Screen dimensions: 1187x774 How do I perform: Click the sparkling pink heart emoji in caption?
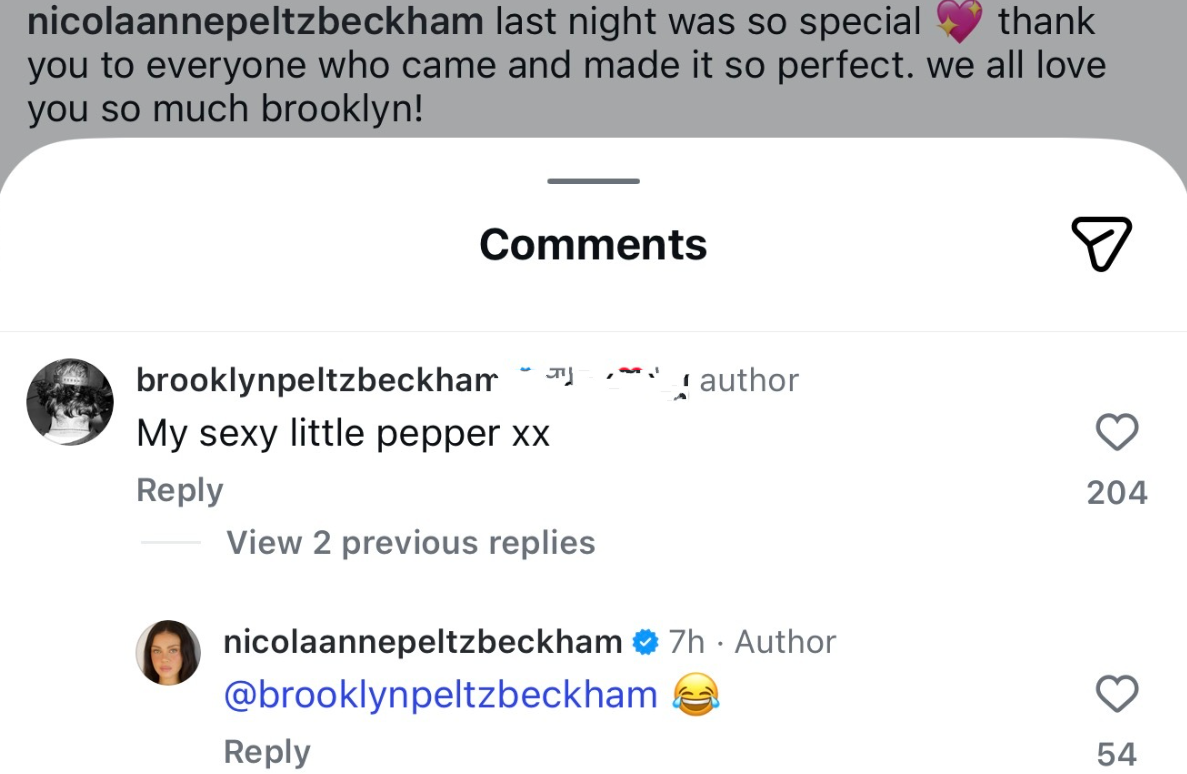tap(959, 22)
